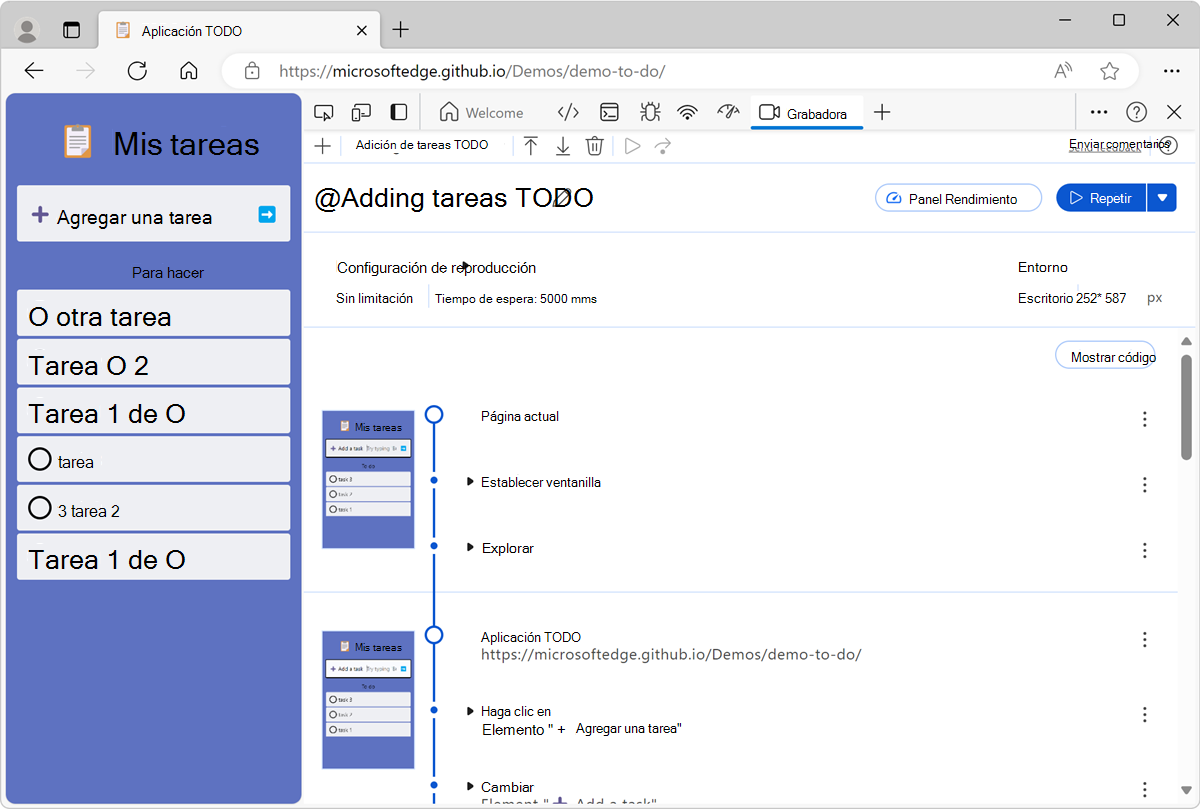Image resolution: width=1200 pixels, height=809 pixels.
Task: Open Panel Rendimiento
Action: tap(958, 198)
